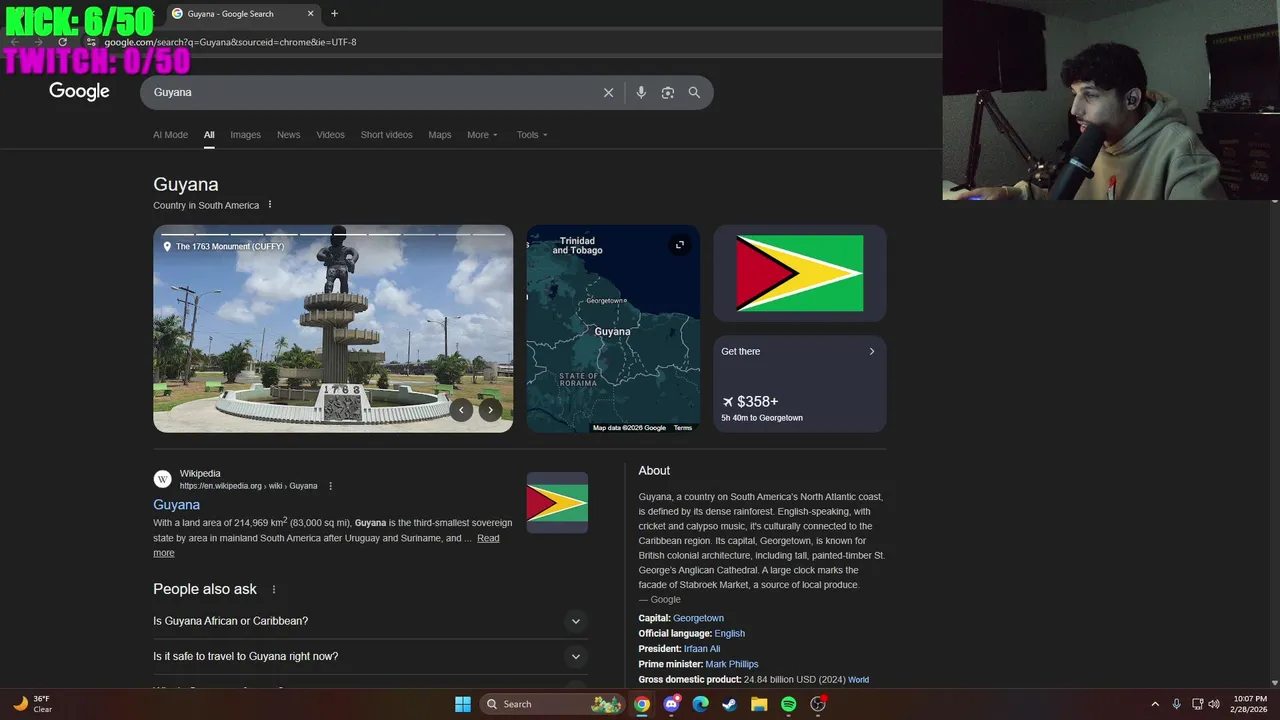The height and width of the screenshot is (720, 1280).
Task: Open the Georgetown capital link
Action: (x=698, y=618)
